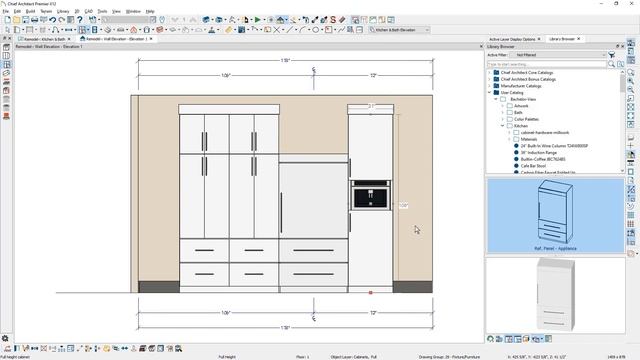Expand Manufacturer Catalogs folder
The width and height of the screenshot is (640, 360).
(x=489, y=86)
